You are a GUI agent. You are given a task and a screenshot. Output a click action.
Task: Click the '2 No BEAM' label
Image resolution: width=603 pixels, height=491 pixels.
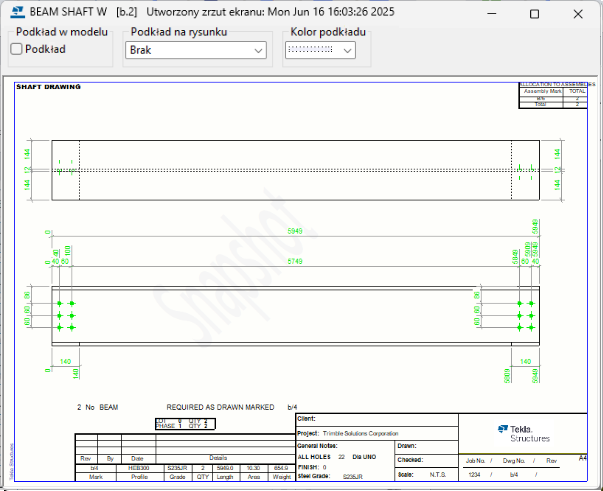(98, 407)
